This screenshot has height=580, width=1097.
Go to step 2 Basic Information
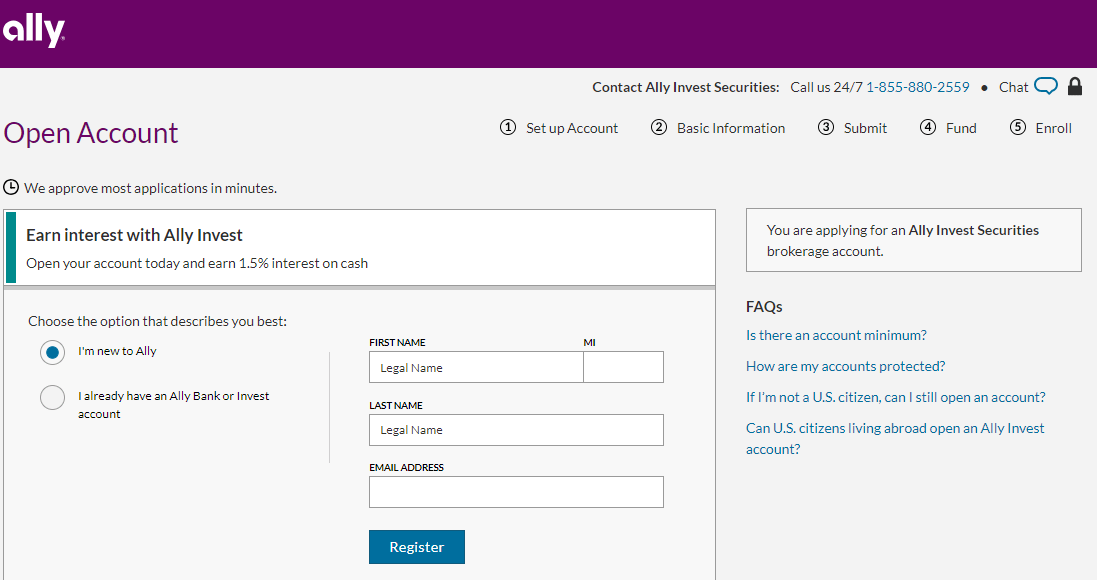pos(718,128)
